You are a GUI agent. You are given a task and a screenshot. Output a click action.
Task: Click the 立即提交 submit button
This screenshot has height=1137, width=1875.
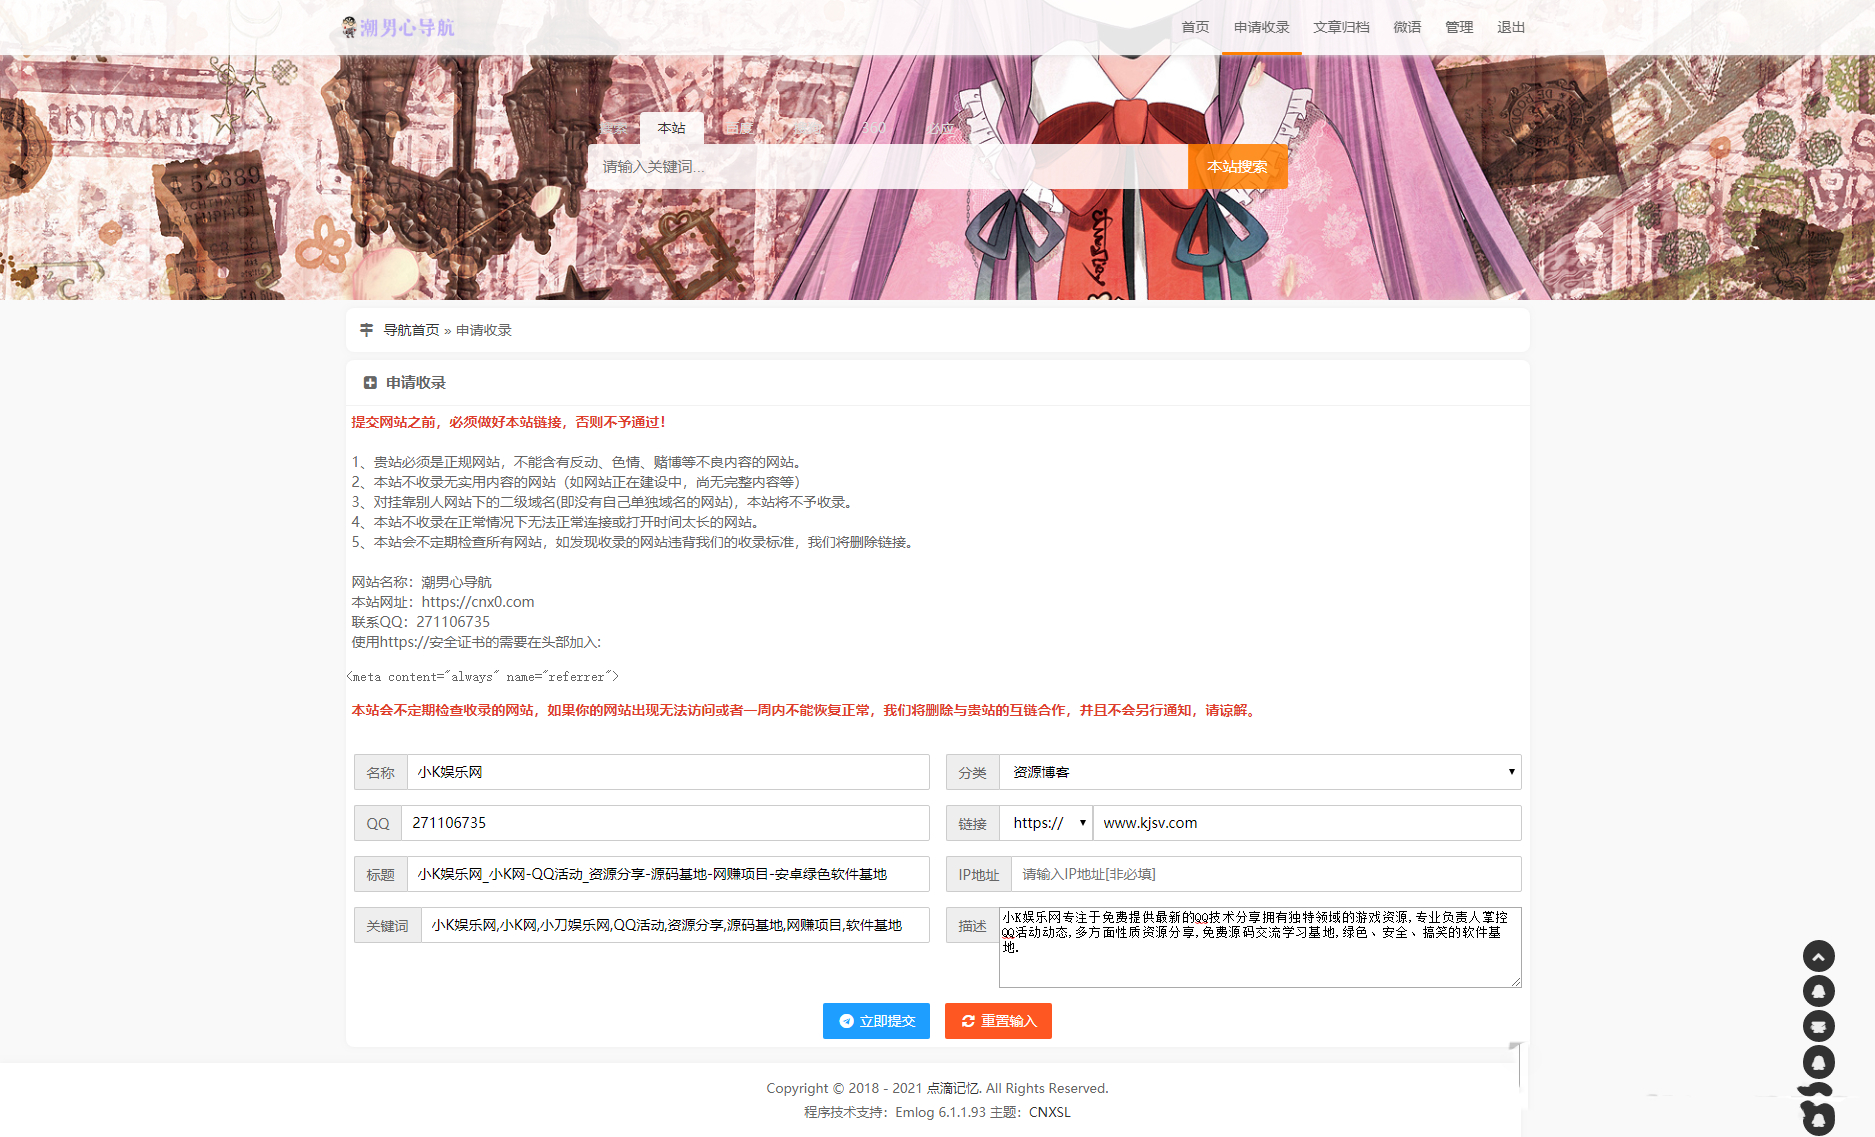(876, 1021)
